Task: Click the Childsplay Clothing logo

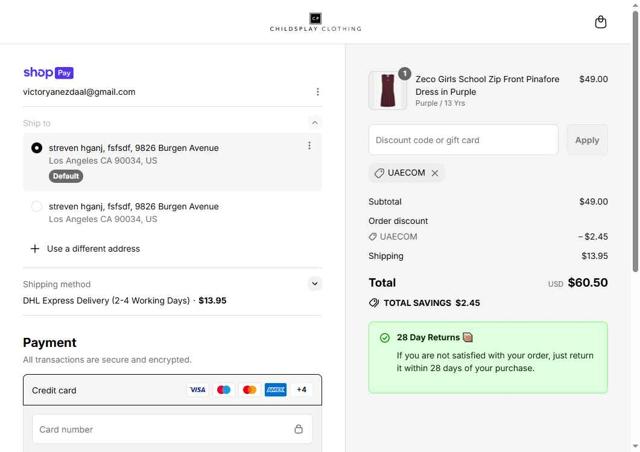Action: (316, 22)
